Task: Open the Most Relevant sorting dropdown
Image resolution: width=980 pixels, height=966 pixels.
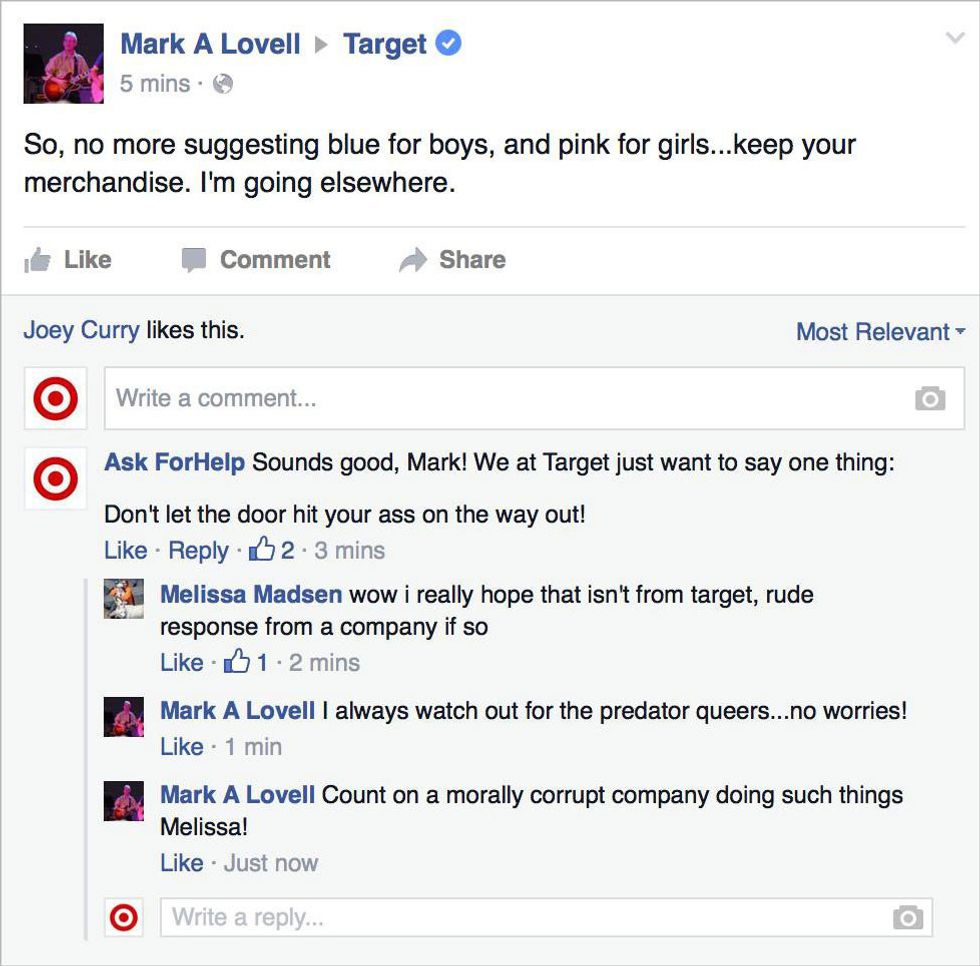Action: [880, 332]
